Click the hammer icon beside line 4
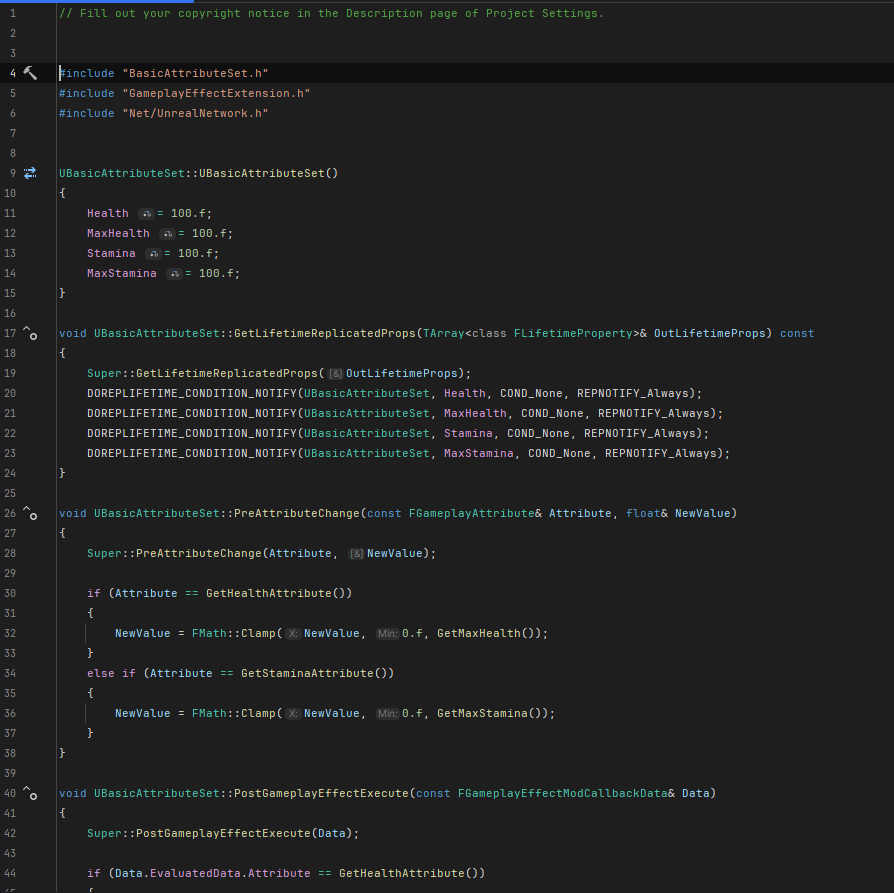The image size is (894, 893). 30,72
